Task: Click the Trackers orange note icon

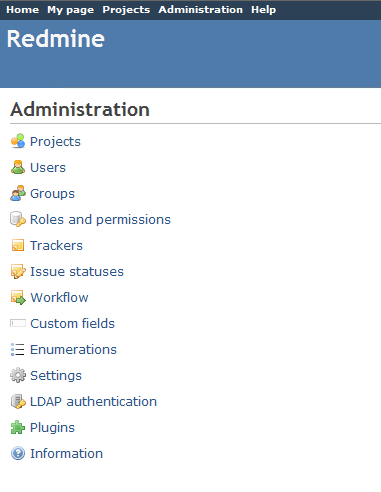Action: [18, 245]
